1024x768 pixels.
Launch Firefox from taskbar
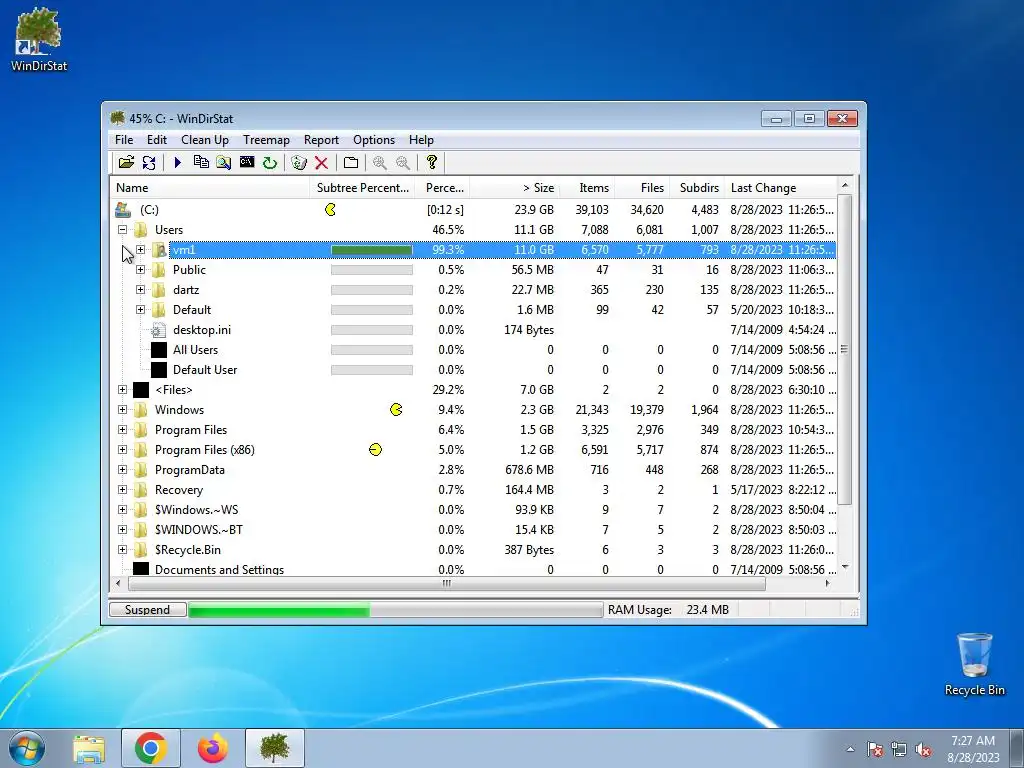[x=213, y=748]
